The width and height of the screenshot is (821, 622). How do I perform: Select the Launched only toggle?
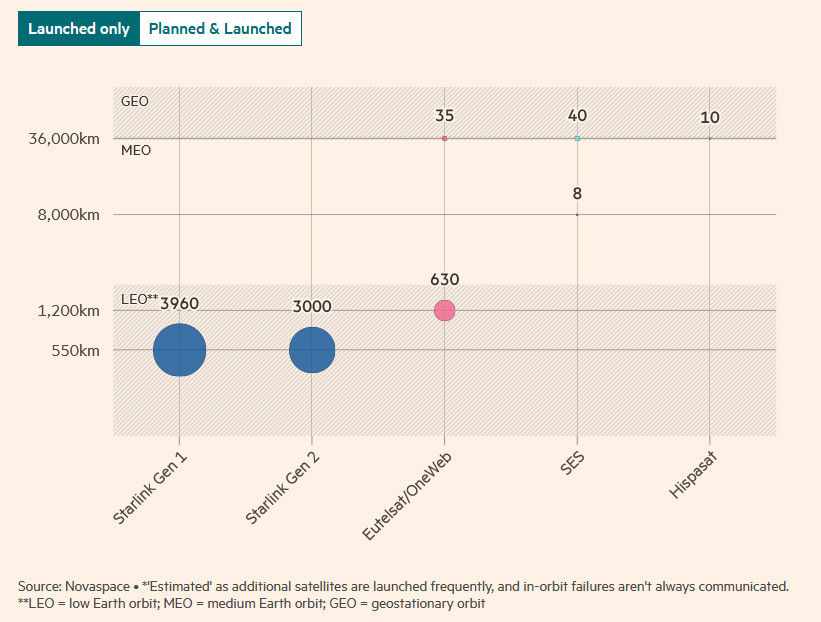pyautogui.click(x=79, y=28)
